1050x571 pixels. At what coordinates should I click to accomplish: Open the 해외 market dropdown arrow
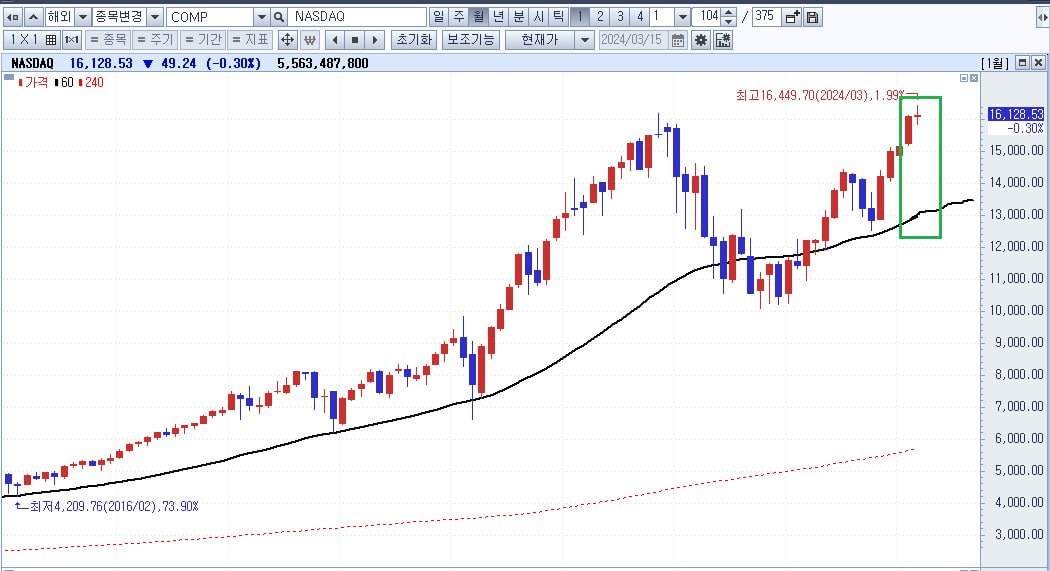(83, 17)
